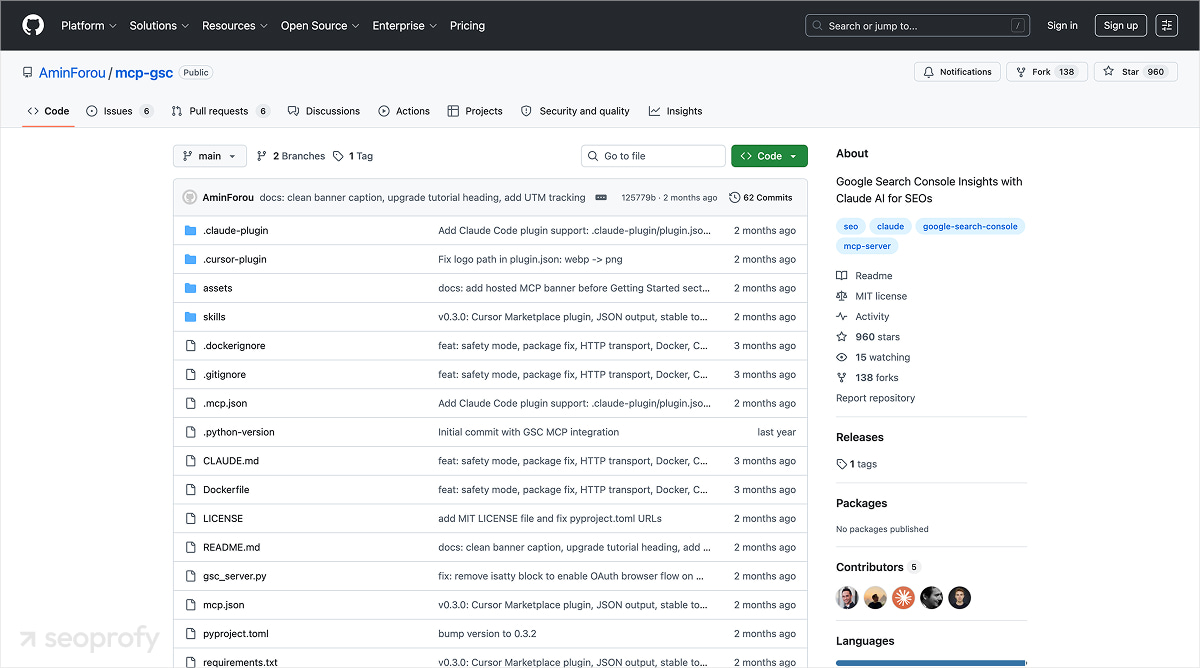The height and width of the screenshot is (668, 1200).
Task: Click the Sign up button
Action: 1121,26
